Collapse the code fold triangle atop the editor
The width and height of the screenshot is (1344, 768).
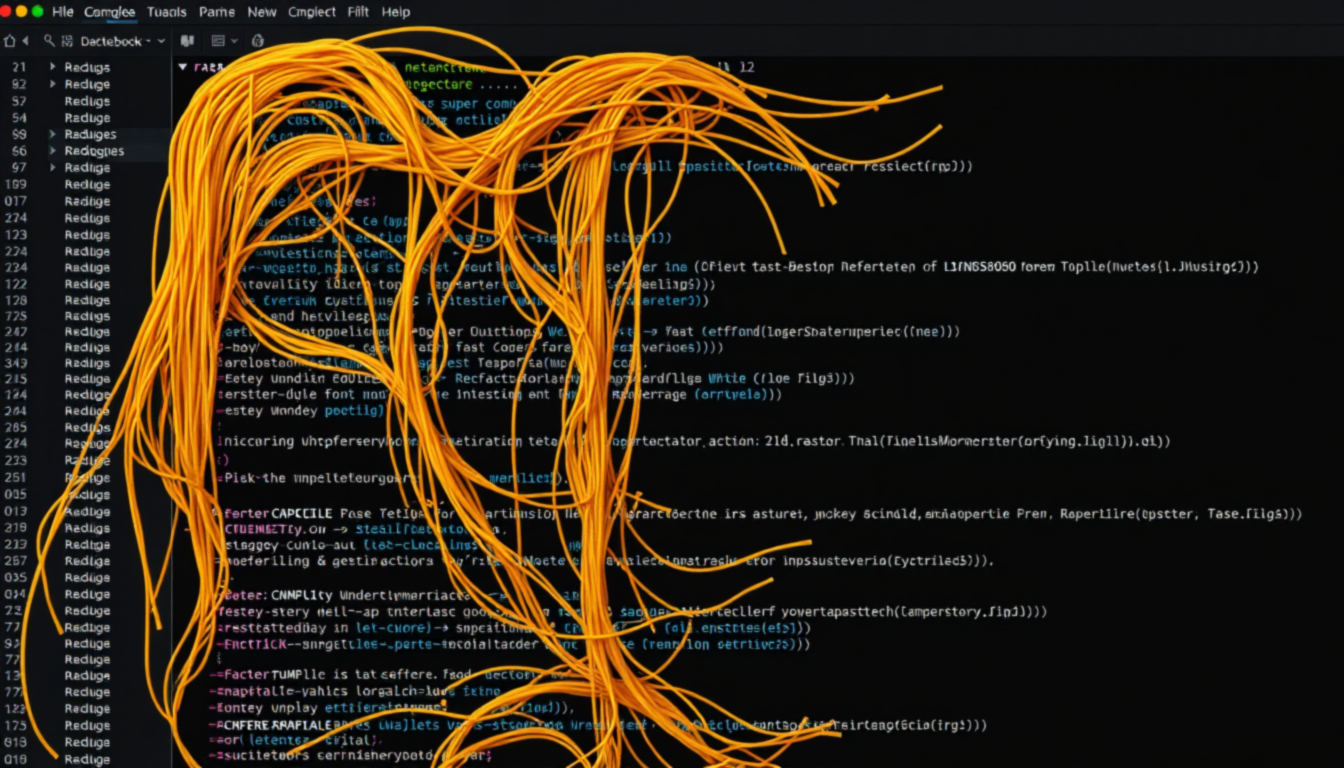183,67
